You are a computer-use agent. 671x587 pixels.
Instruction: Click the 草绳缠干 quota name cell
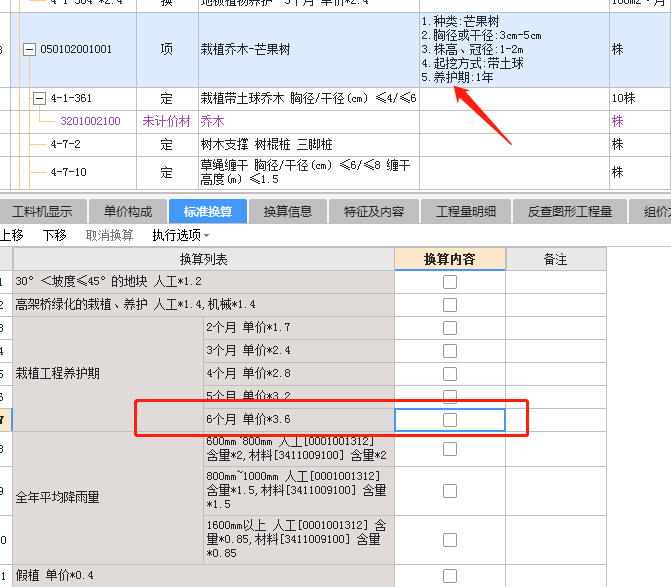click(309, 172)
